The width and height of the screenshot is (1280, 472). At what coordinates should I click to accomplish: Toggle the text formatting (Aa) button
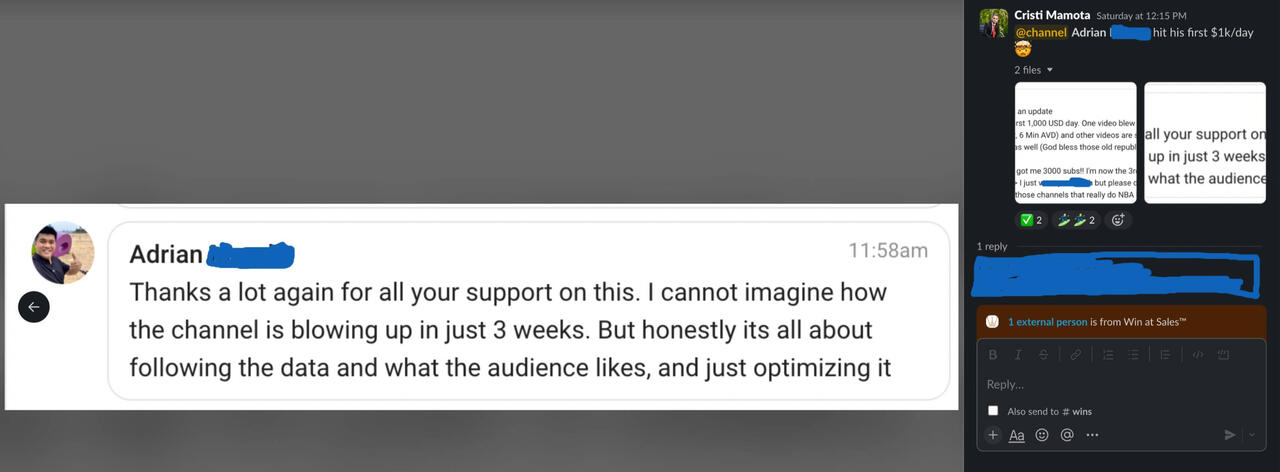click(x=1017, y=435)
